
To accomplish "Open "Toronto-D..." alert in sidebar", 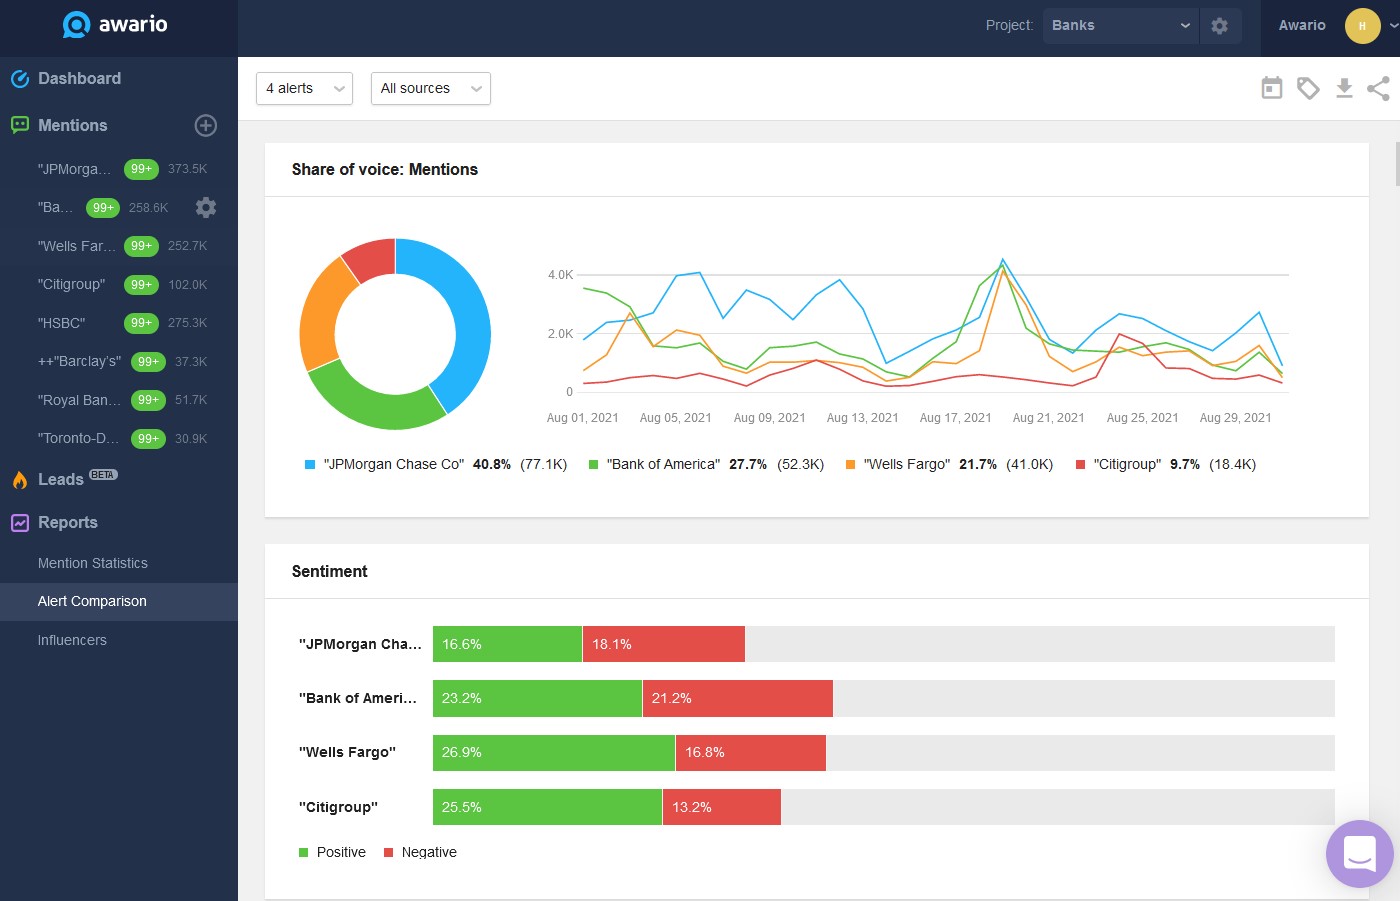I will 78,439.
